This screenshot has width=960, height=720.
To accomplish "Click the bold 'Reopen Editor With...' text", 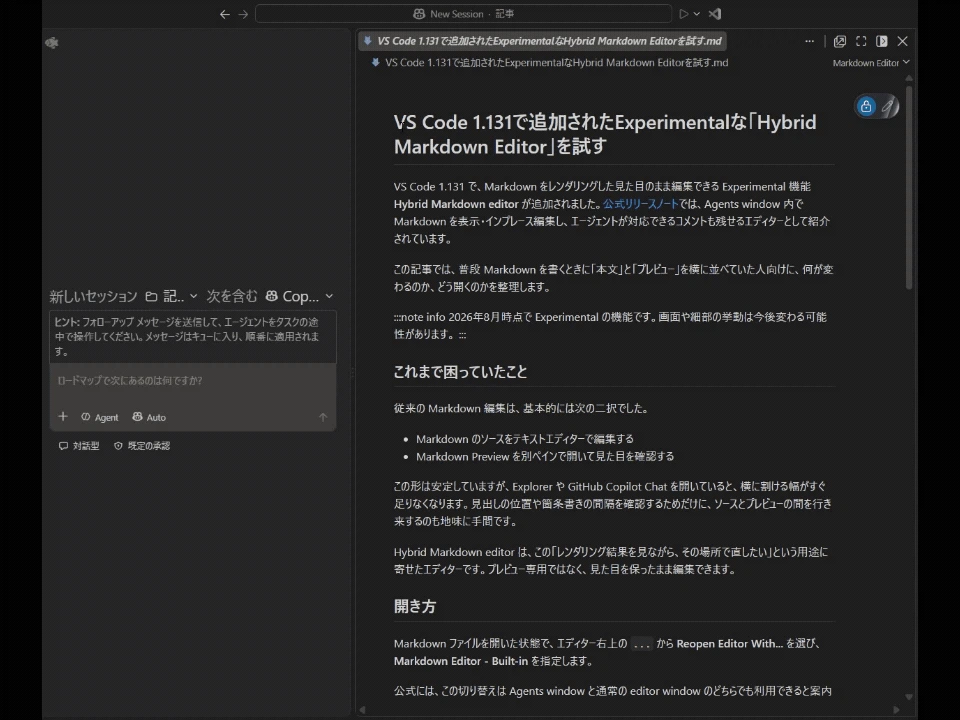I will [729, 643].
